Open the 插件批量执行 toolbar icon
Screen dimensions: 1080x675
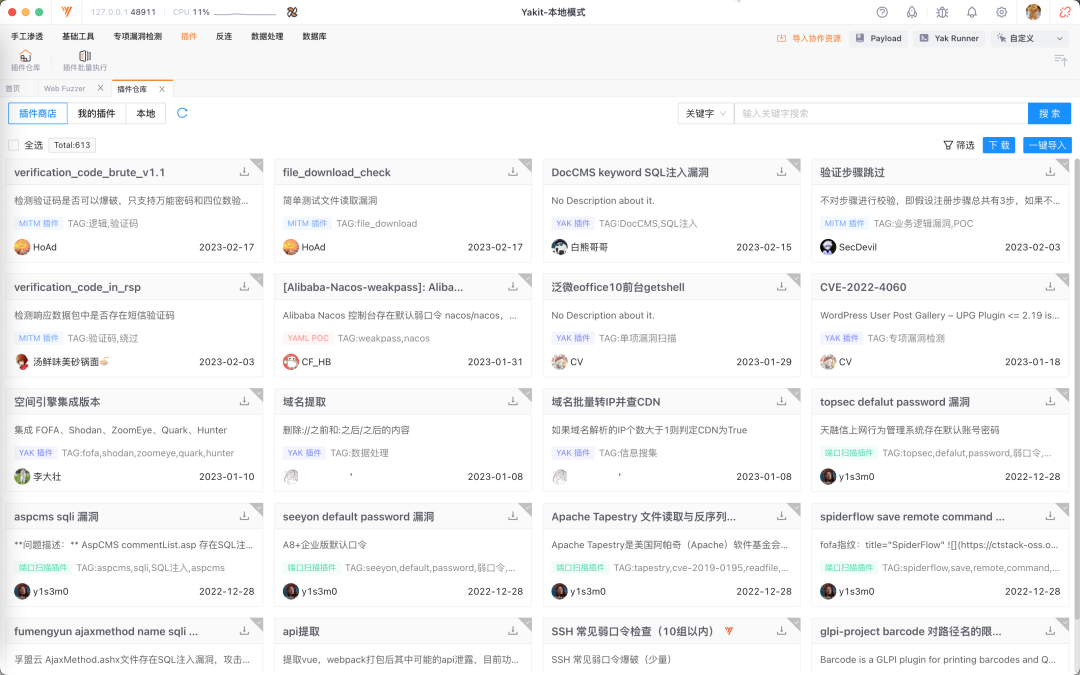pyautogui.click(x=85, y=61)
